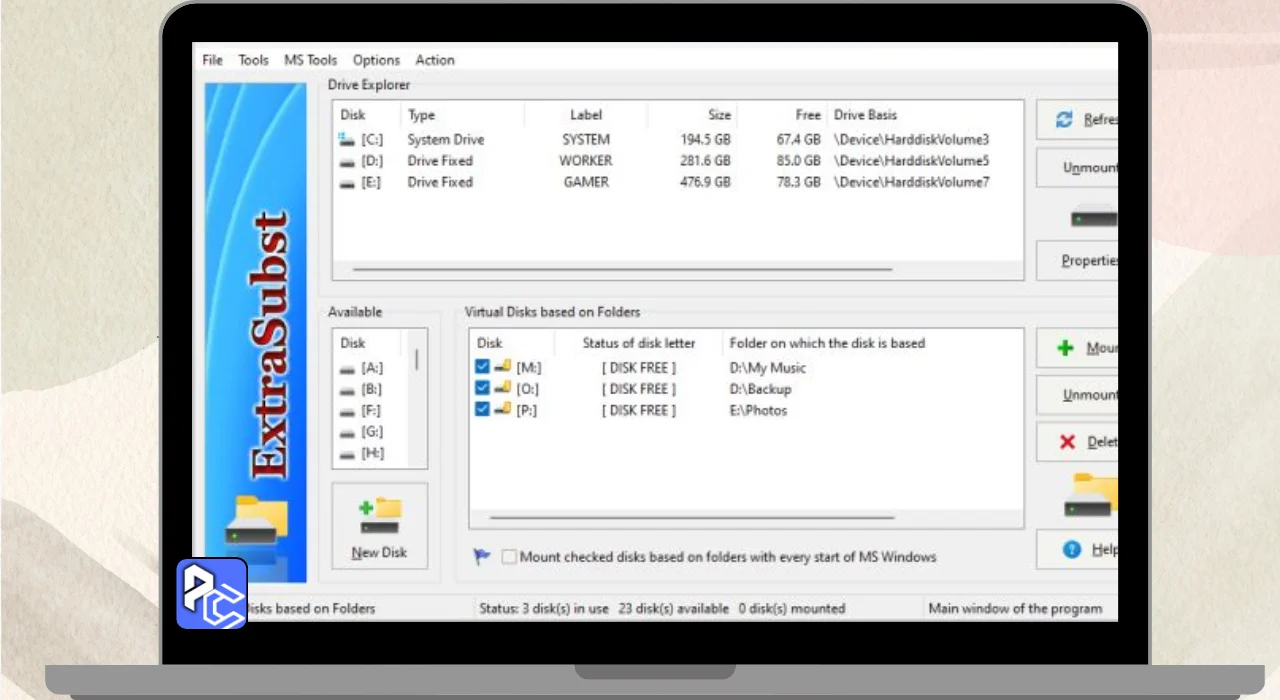This screenshot has height=700, width=1280.
Task: Click the New Disk folder icon
Action: point(379,515)
